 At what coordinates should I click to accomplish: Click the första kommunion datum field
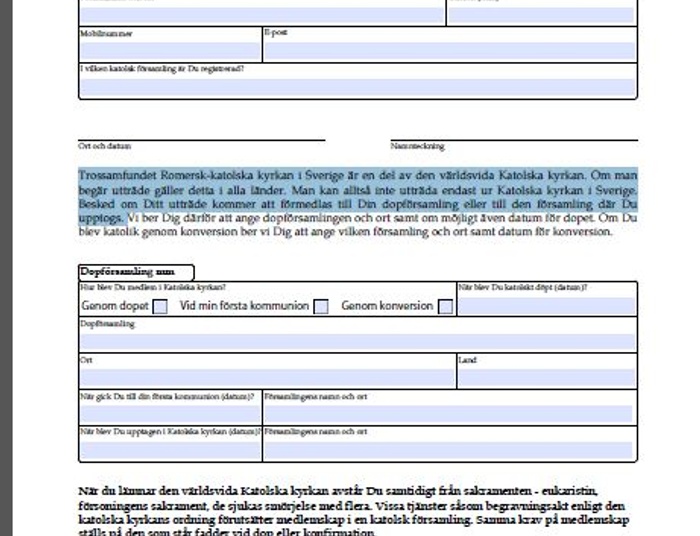tap(169, 413)
